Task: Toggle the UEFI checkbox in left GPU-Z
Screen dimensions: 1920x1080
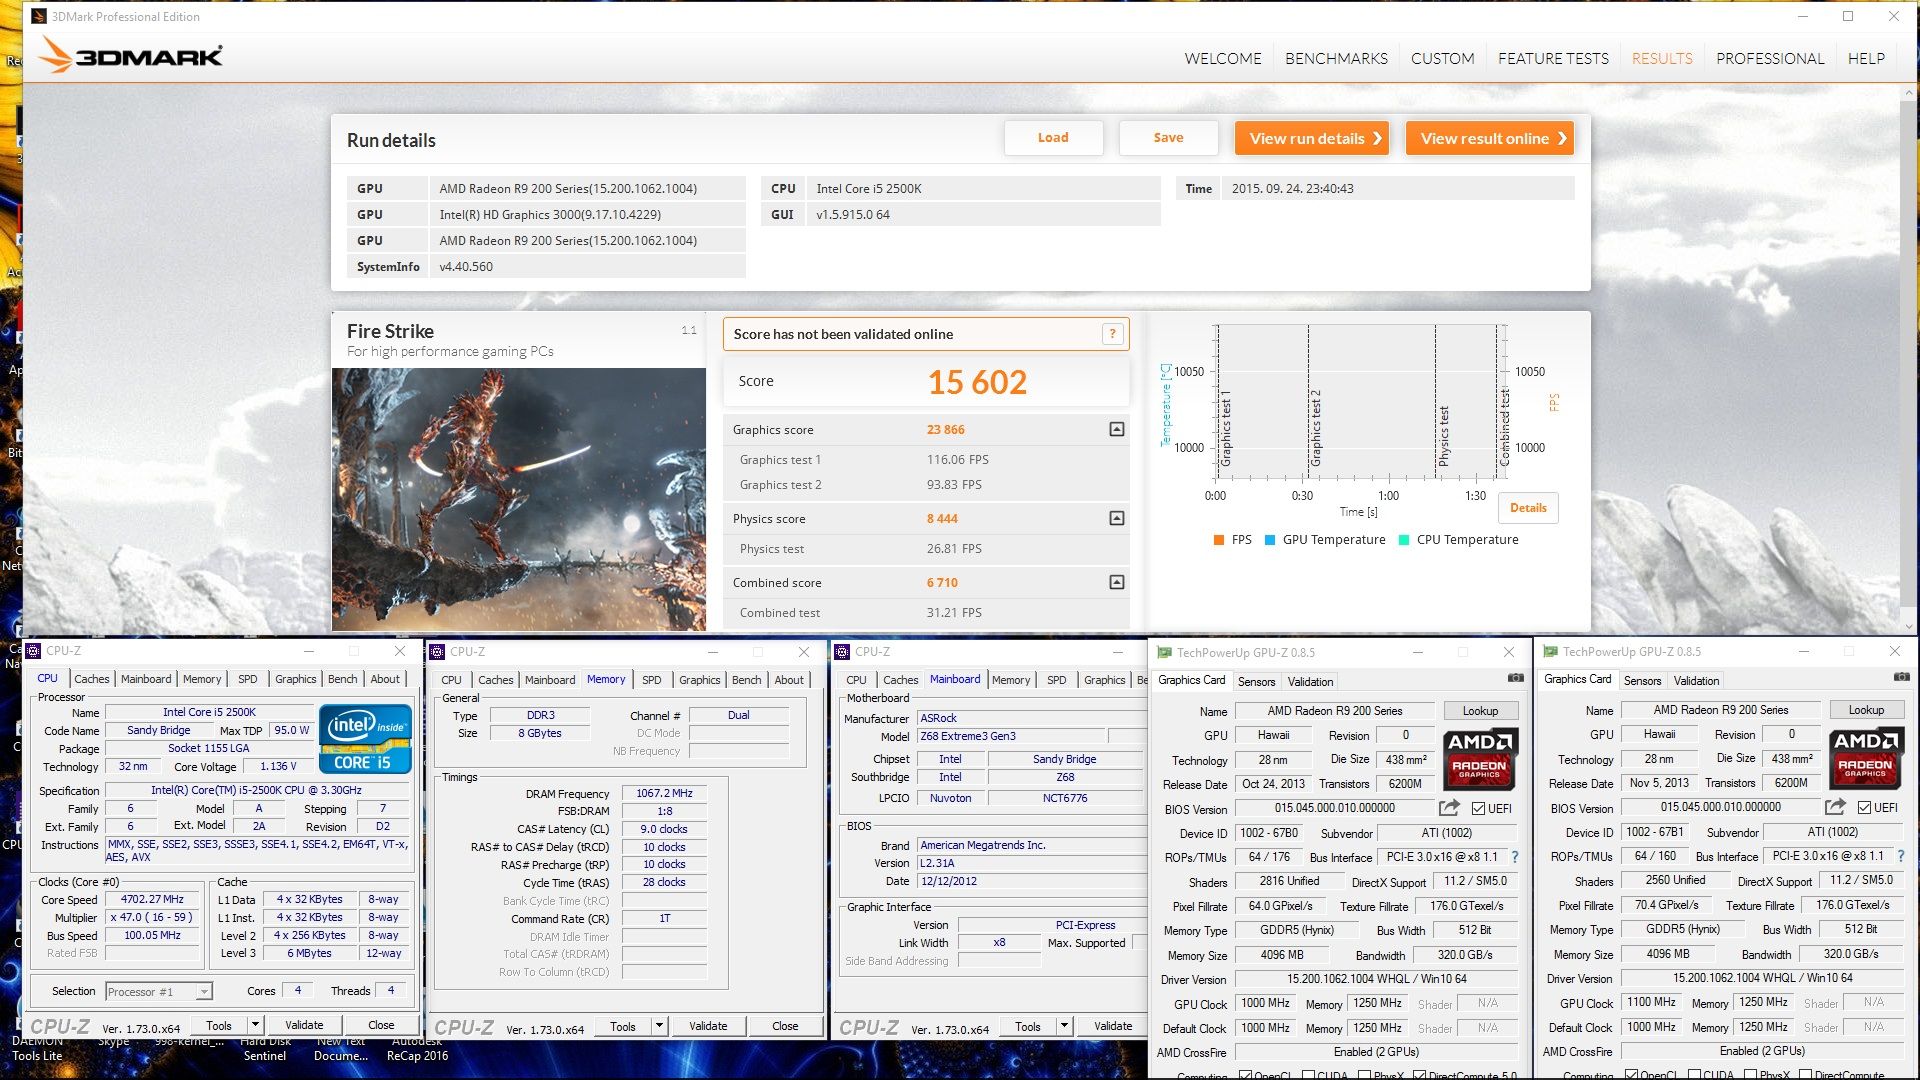Action: click(x=1479, y=809)
